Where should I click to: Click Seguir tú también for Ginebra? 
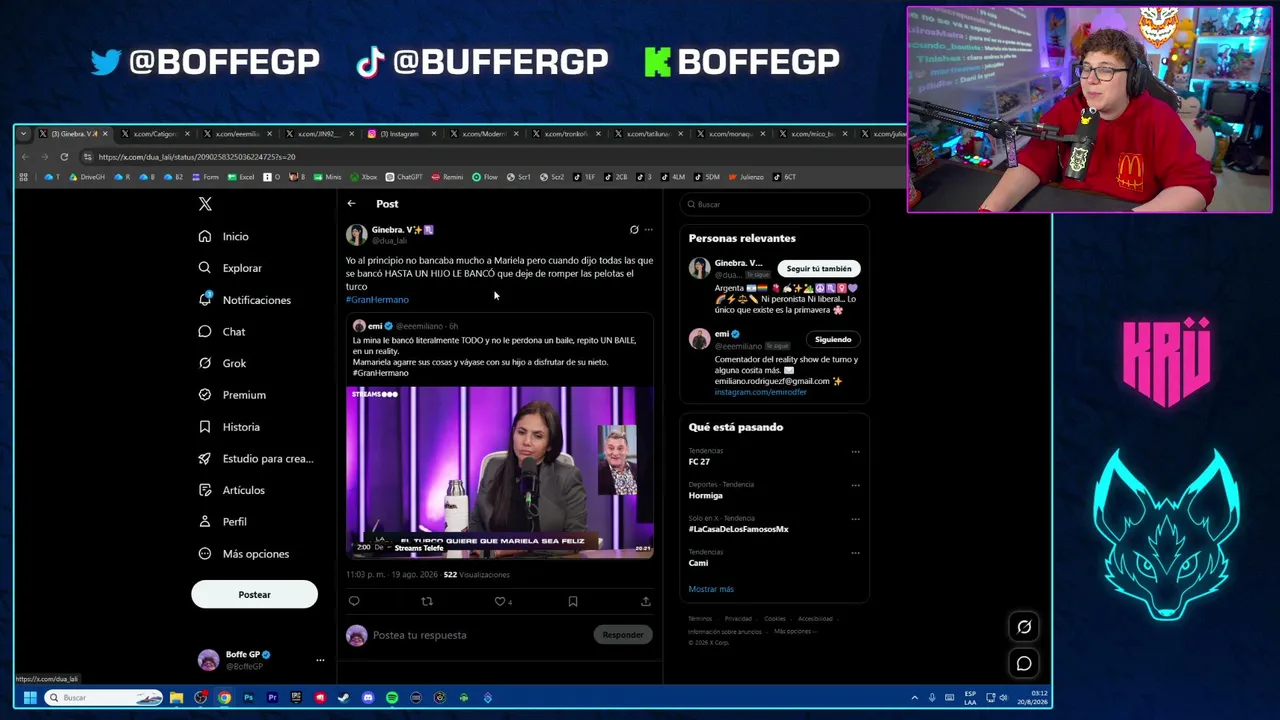coord(819,269)
